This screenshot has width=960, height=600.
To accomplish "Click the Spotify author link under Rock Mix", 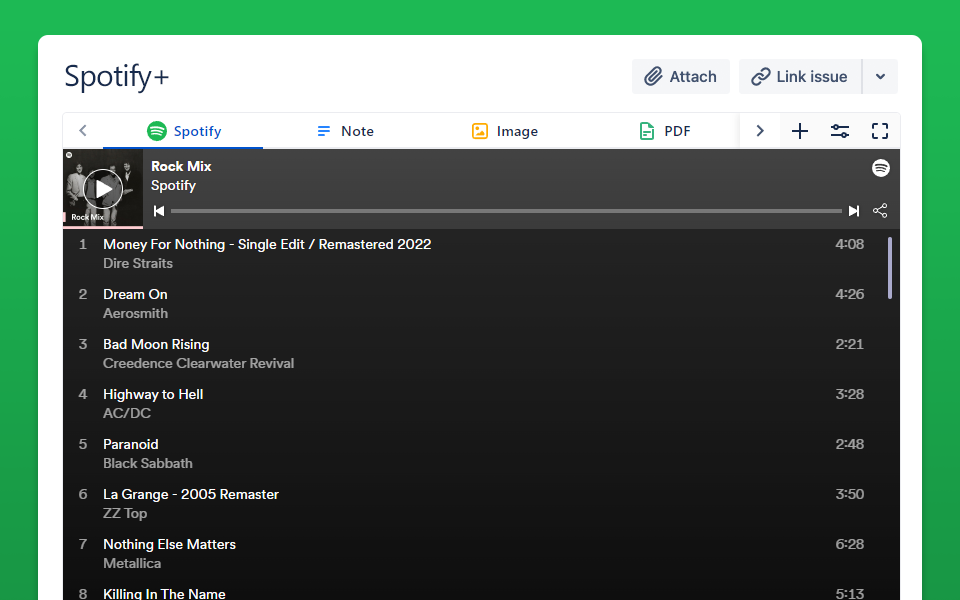I will click(173, 186).
